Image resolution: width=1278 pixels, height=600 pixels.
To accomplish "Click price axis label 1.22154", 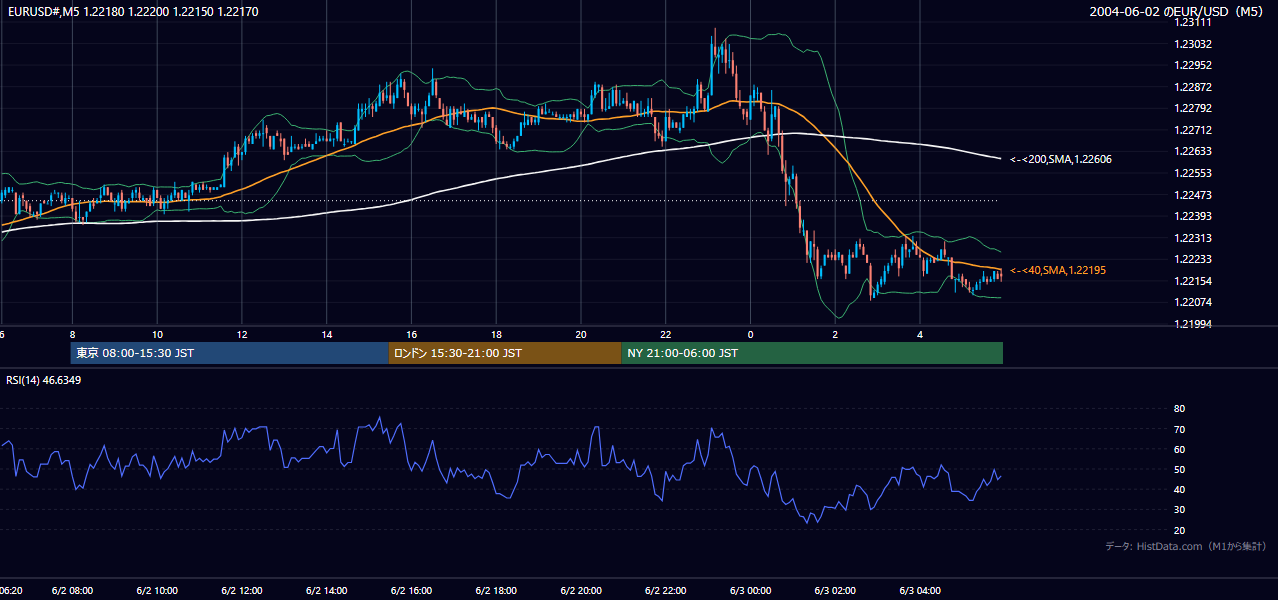I will tap(1193, 281).
